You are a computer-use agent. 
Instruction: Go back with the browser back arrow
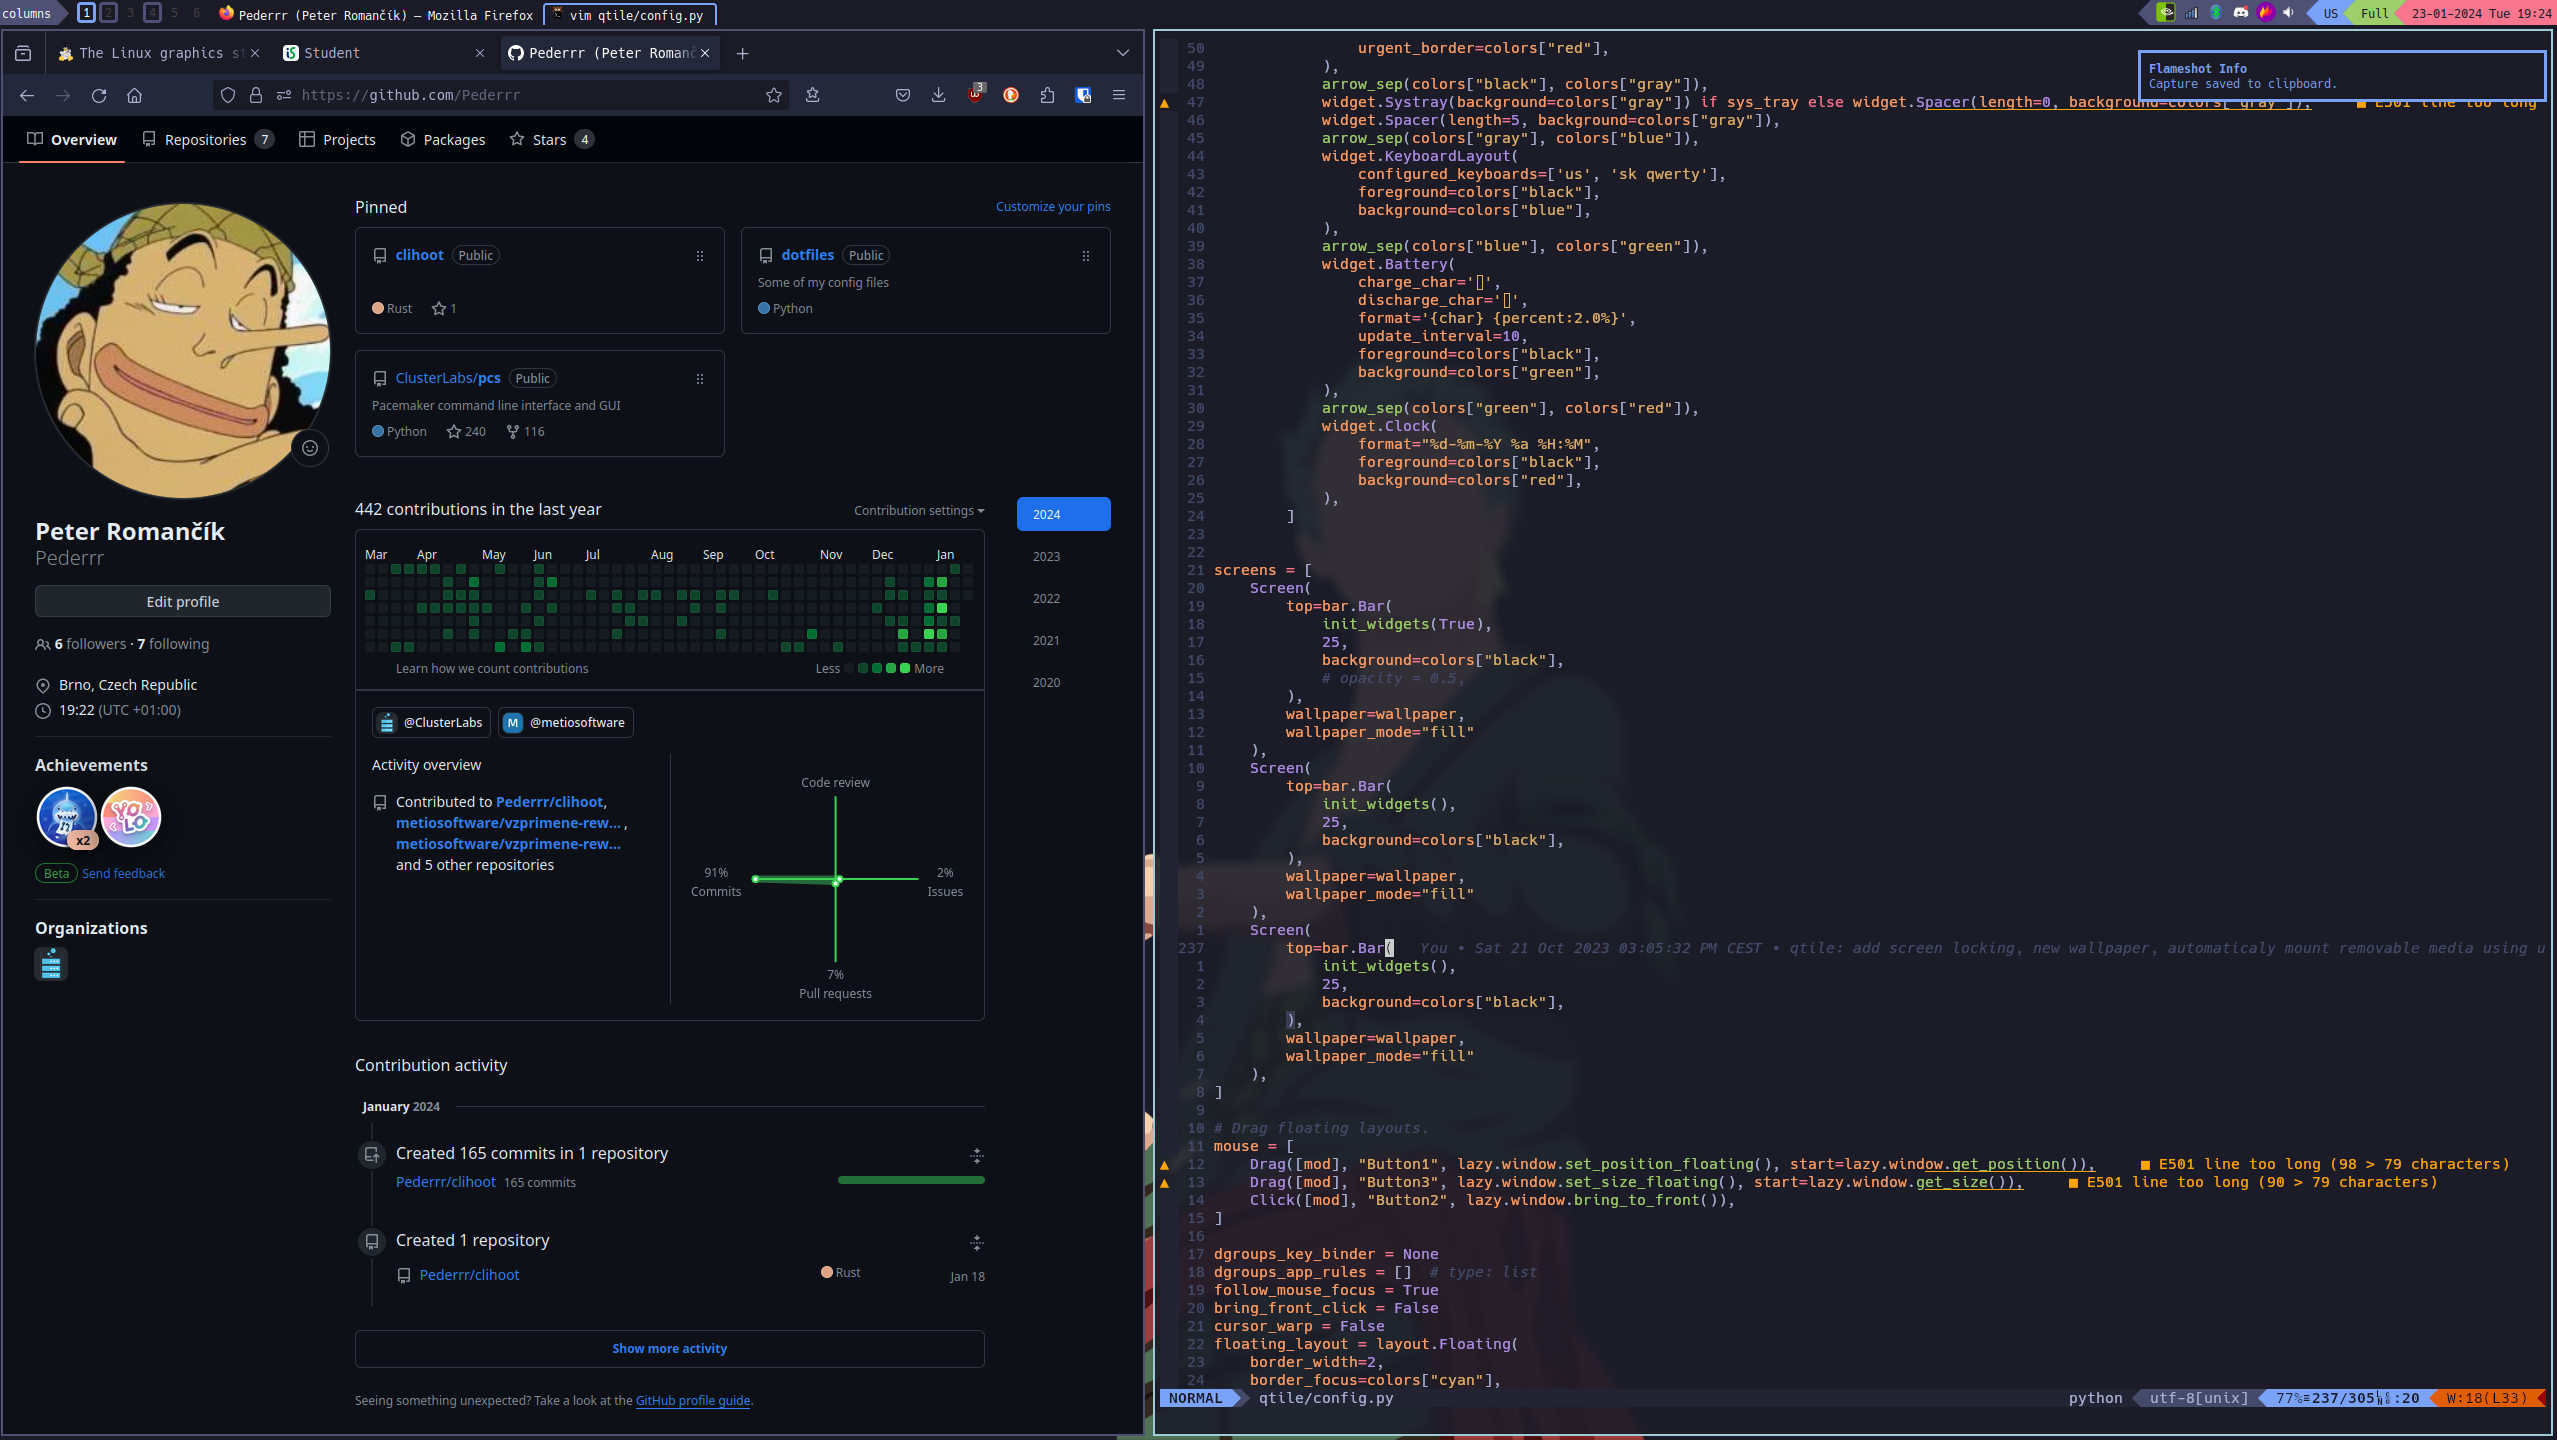[x=27, y=95]
